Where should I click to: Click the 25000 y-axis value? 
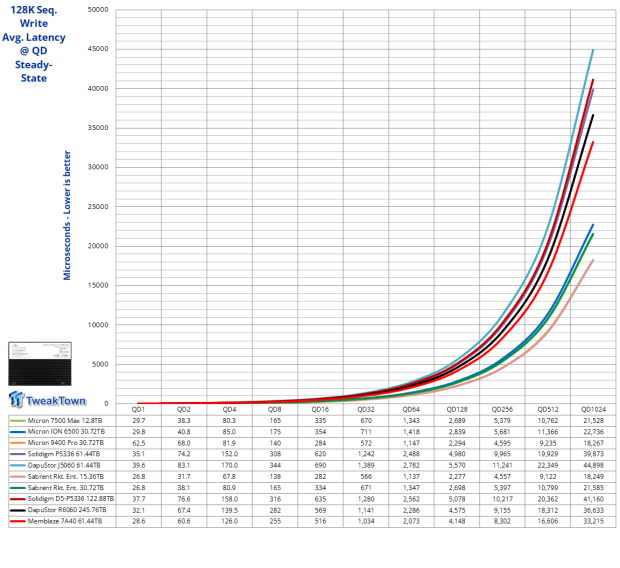pos(98,206)
